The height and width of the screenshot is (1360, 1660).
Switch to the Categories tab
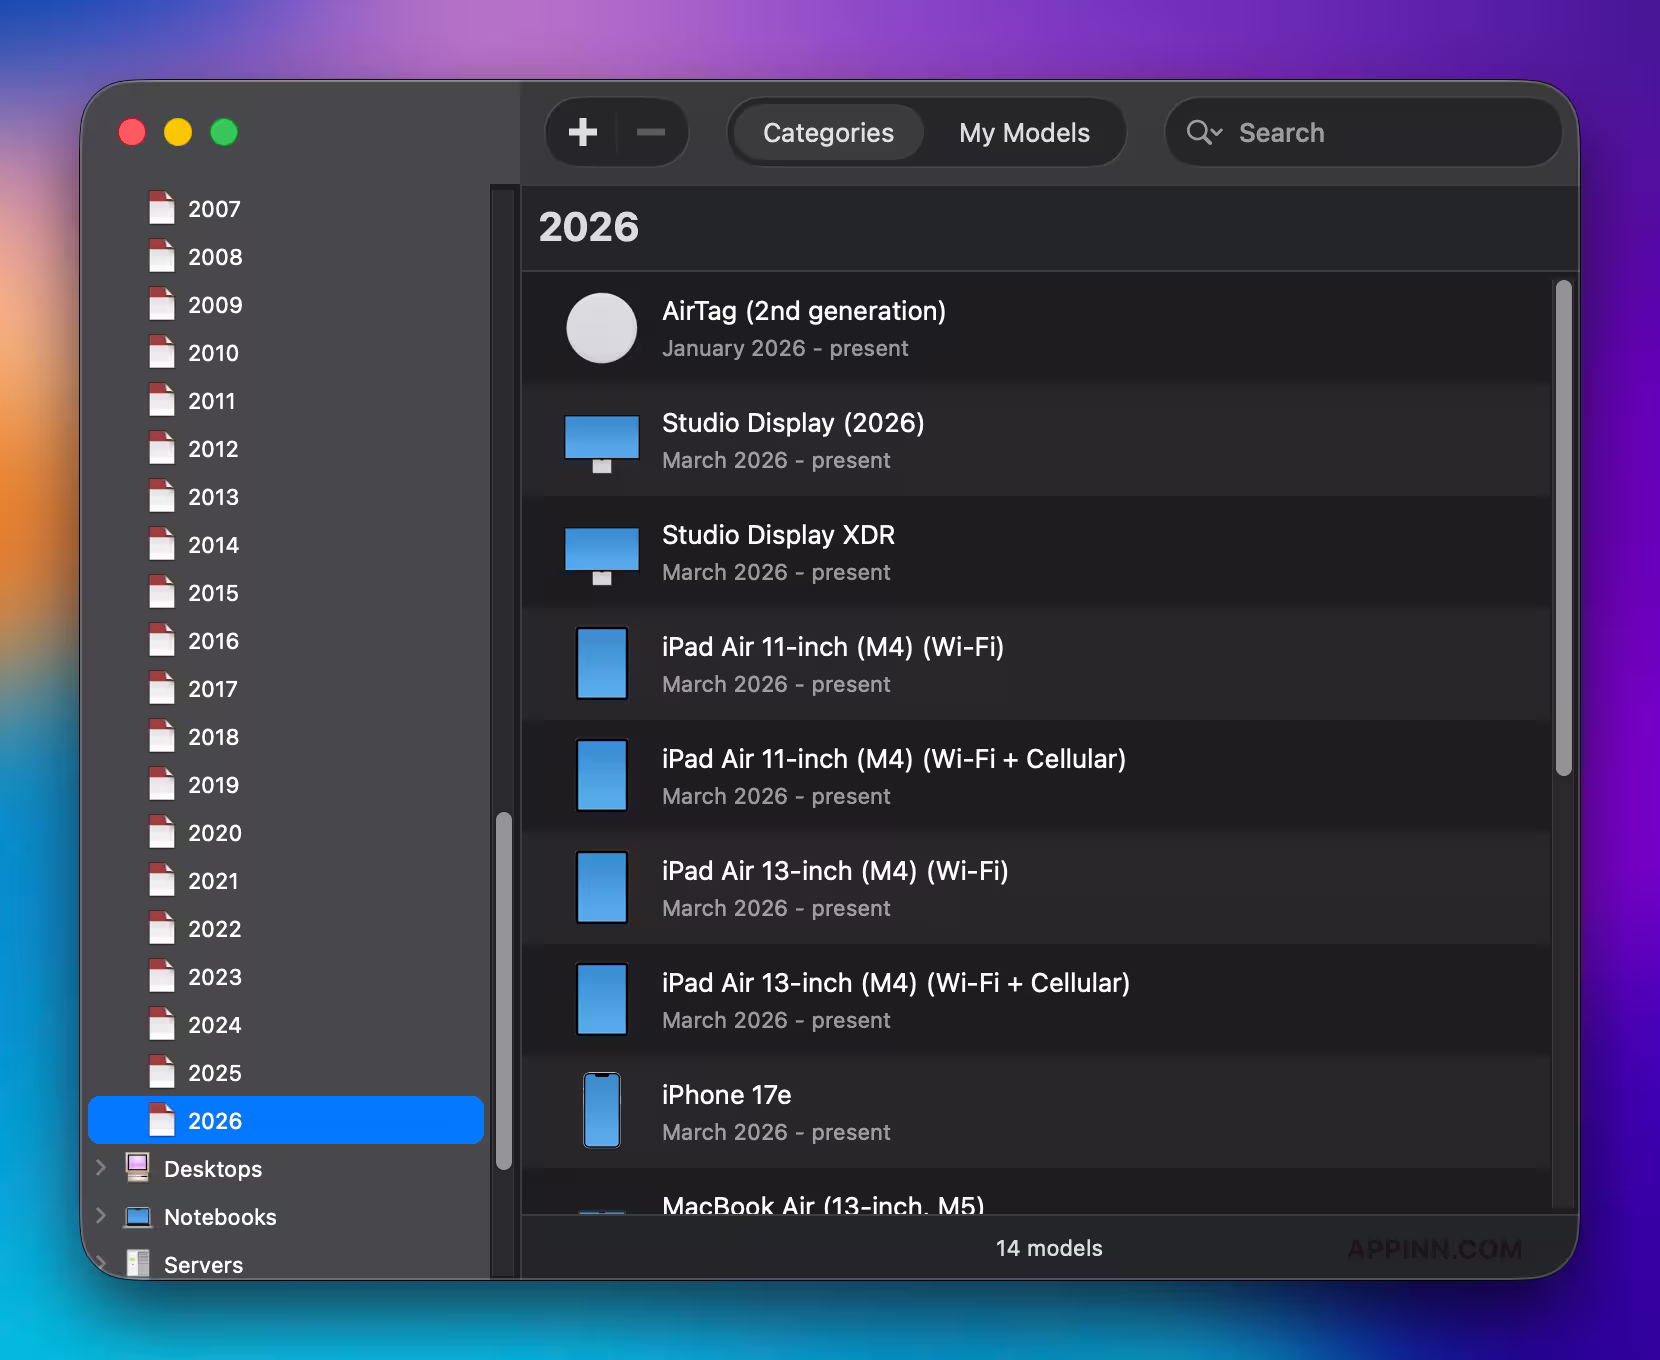pyautogui.click(x=828, y=132)
